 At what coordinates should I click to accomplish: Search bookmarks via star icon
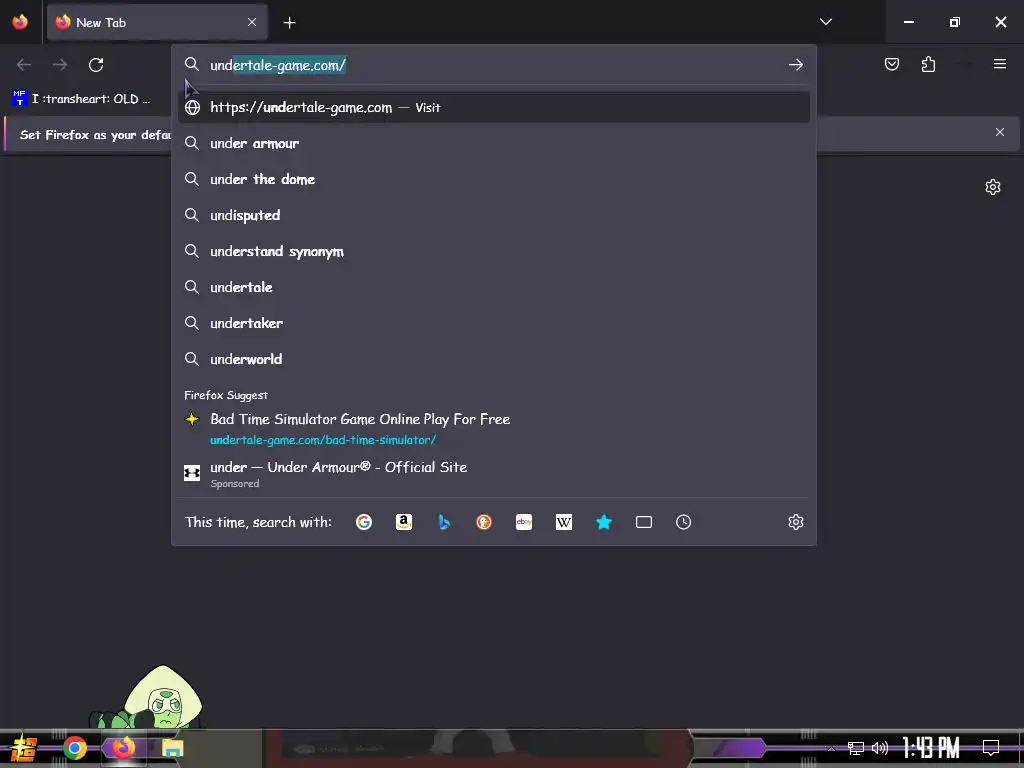pyautogui.click(x=604, y=522)
